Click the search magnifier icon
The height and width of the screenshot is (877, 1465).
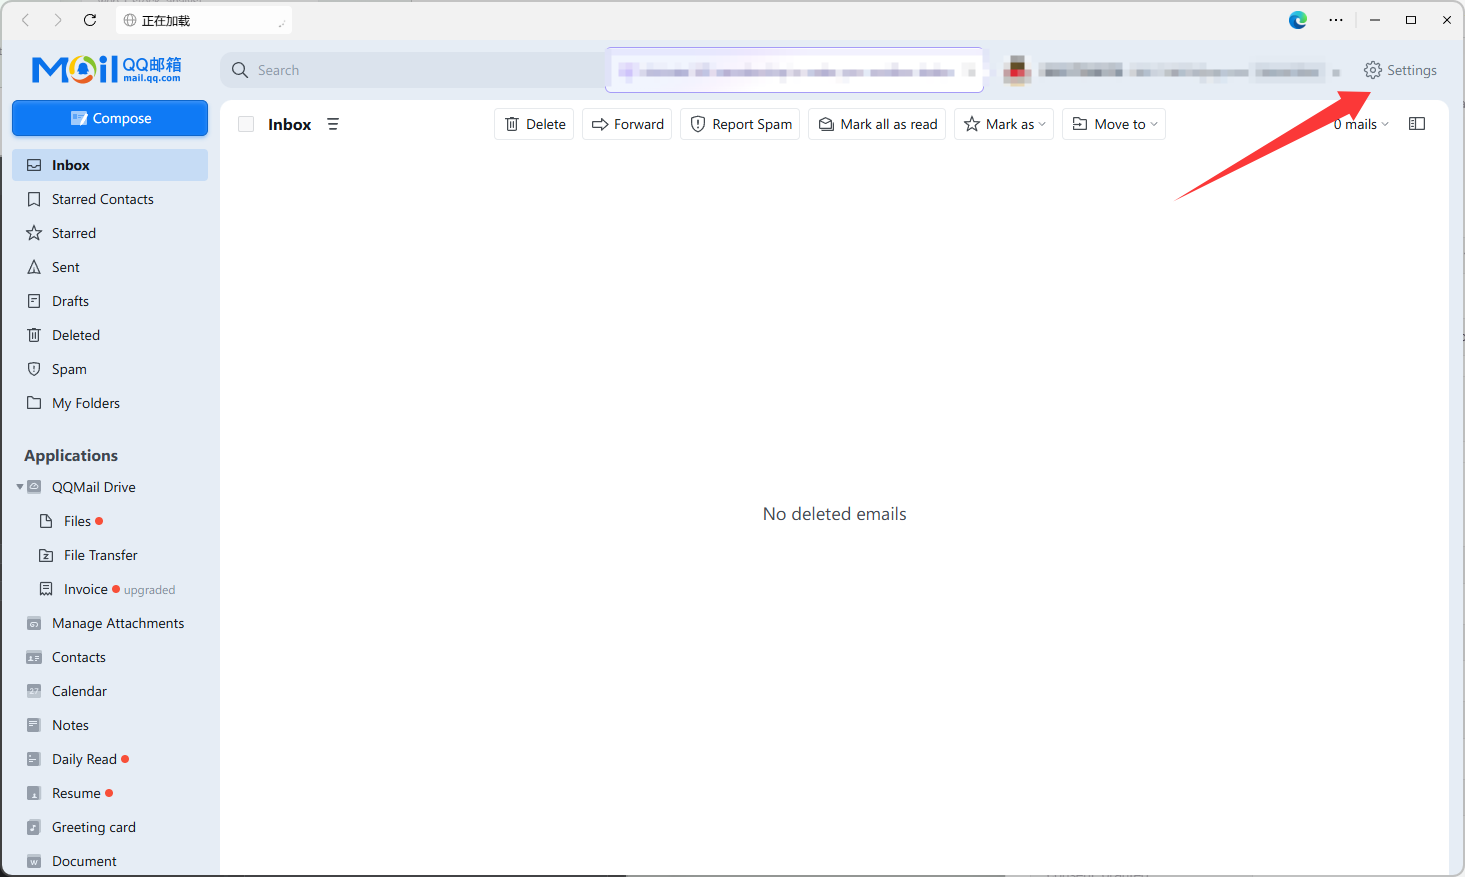coord(240,70)
